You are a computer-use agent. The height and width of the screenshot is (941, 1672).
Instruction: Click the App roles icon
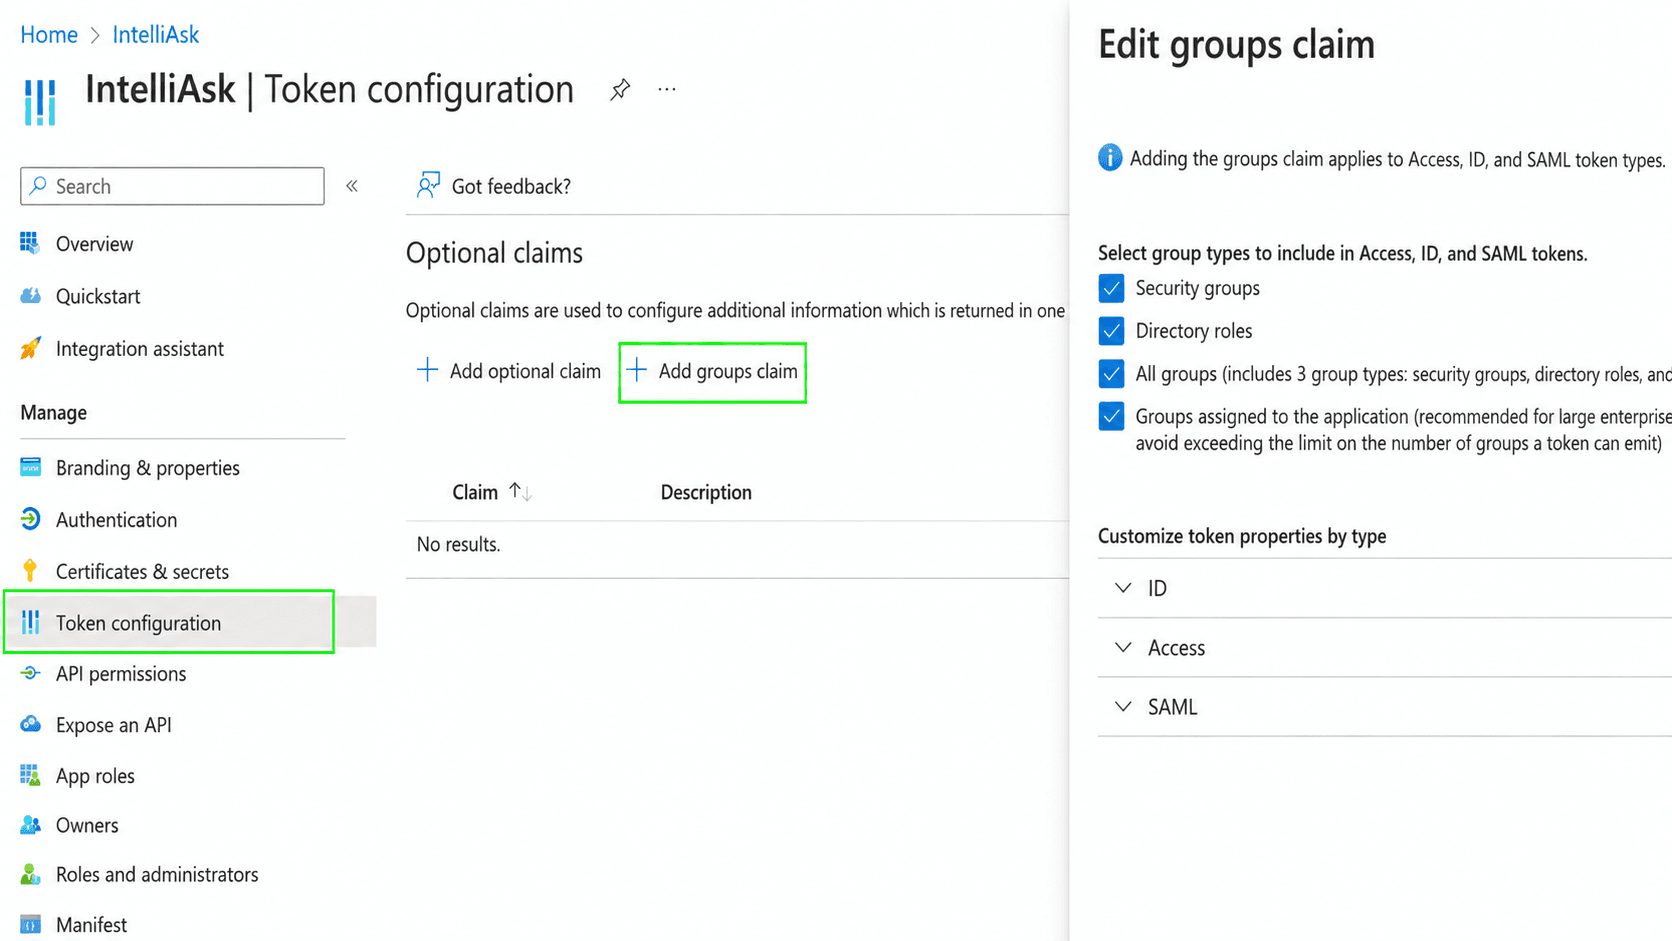click(30, 775)
